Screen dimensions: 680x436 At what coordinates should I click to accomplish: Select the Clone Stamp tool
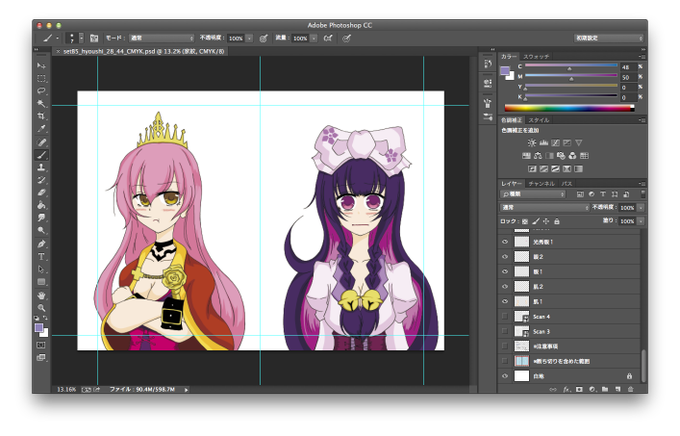41,167
